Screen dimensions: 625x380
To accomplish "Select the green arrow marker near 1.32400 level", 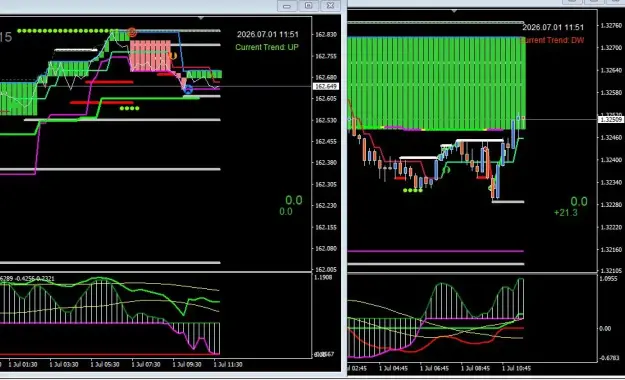I will coord(447,170).
